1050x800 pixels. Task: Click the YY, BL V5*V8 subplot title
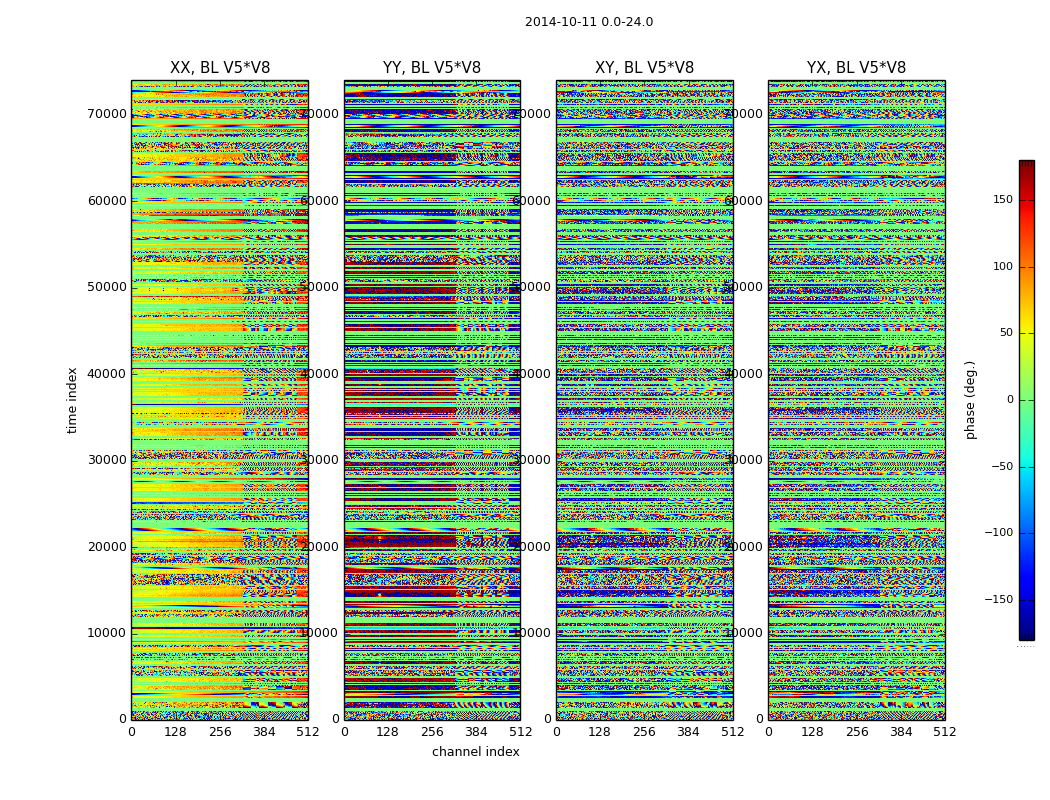432,68
